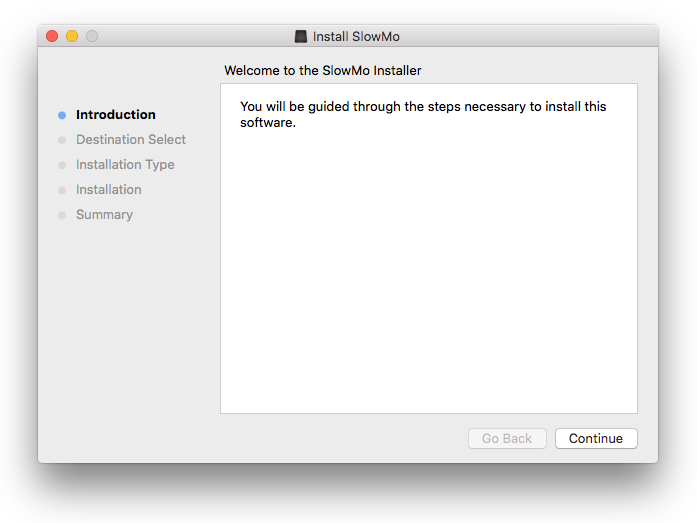This screenshot has width=697, height=523.
Task: Click the SlowMo disk icon in title bar
Action: click(x=301, y=37)
